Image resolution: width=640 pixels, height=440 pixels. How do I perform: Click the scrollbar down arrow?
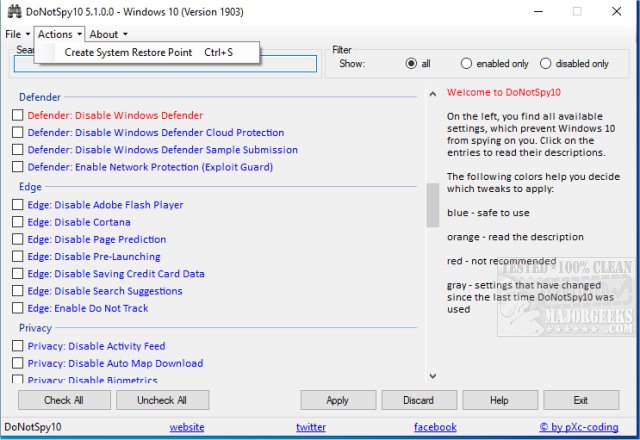[x=433, y=376]
